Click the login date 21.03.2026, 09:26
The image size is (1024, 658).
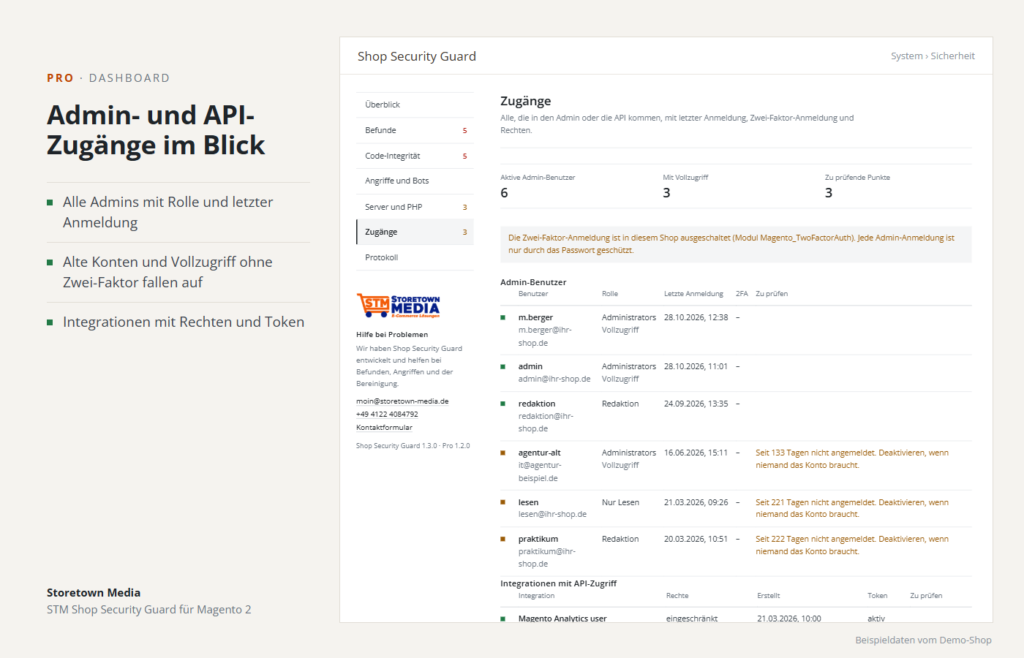696,503
